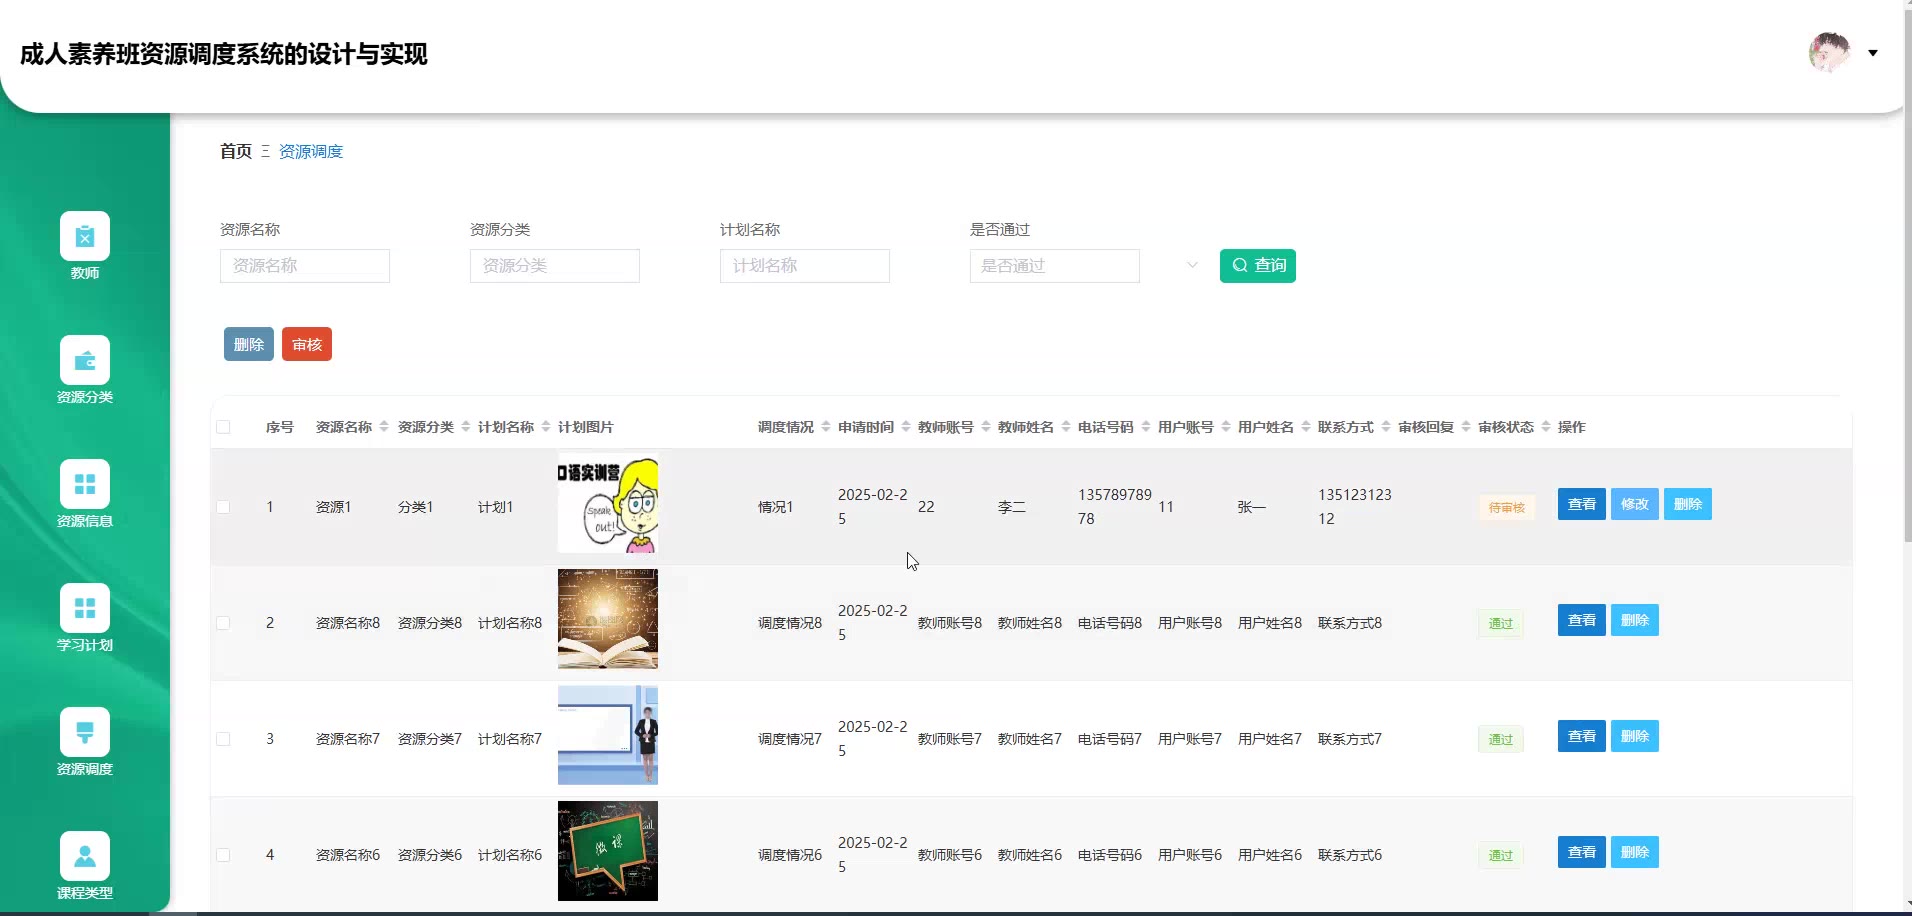Click the 调度情况7 cell
Viewport: 1912px width, 916px height.
(790, 739)
